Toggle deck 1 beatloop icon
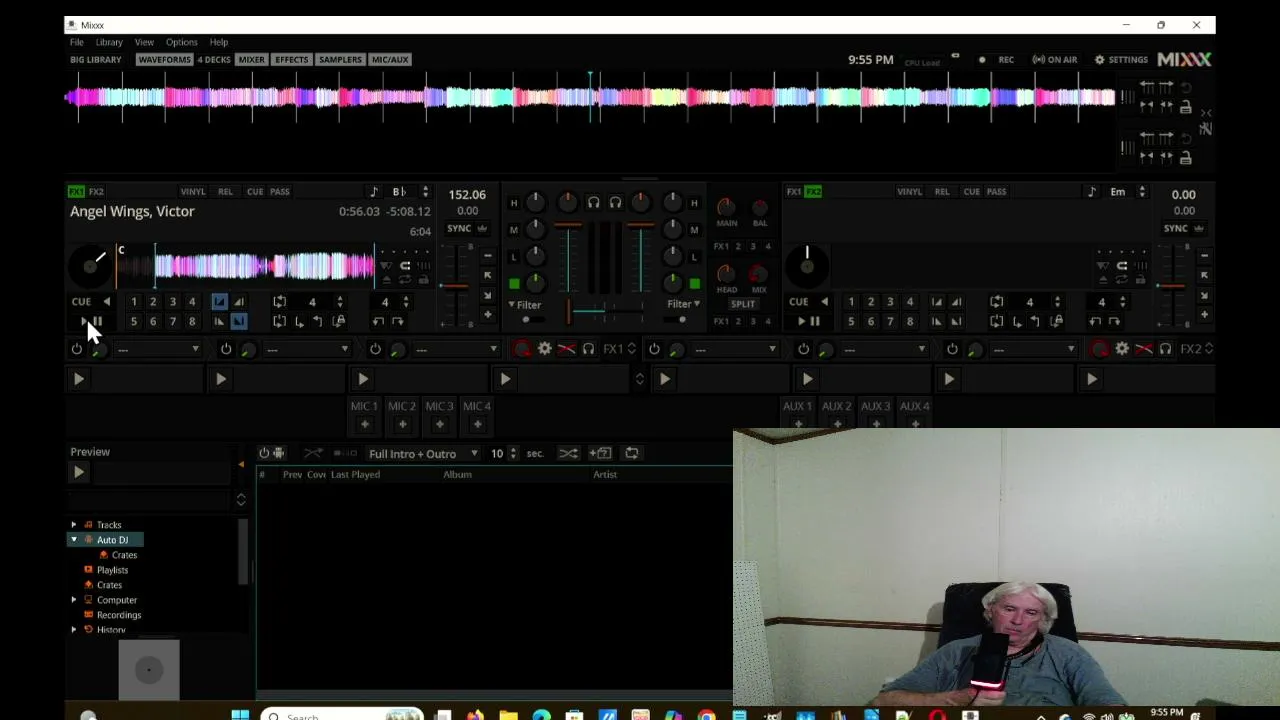The image size is (1280, 720). coord(279,301)
